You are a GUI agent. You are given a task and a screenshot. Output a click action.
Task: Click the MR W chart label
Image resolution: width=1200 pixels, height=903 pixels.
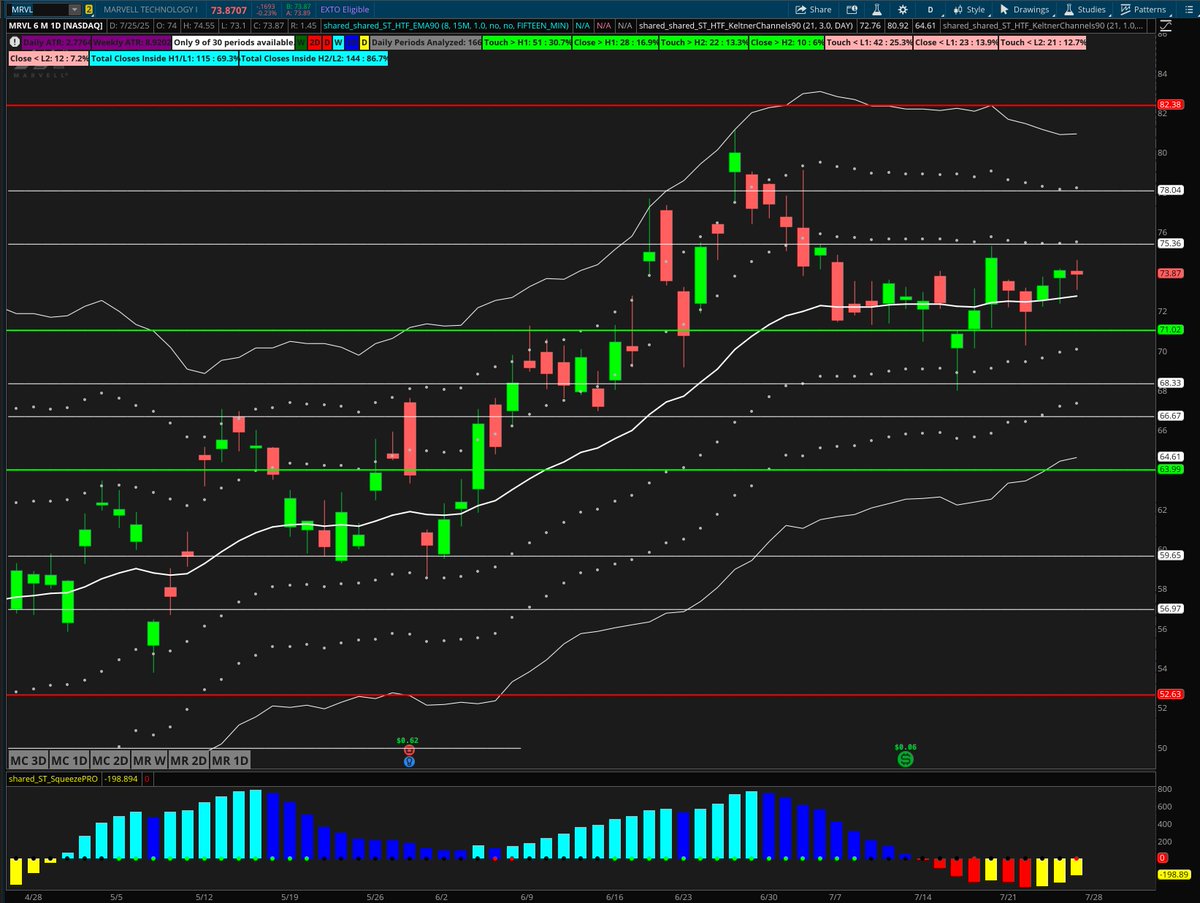pyautogui.click(x=148, y=760)
